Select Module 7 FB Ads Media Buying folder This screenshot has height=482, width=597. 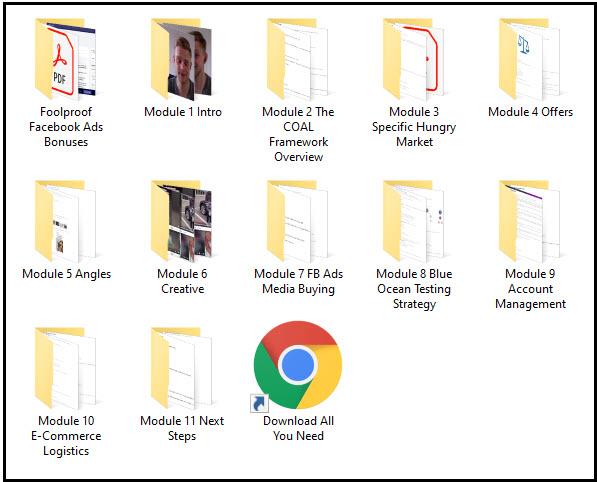[x=298, y=221]
